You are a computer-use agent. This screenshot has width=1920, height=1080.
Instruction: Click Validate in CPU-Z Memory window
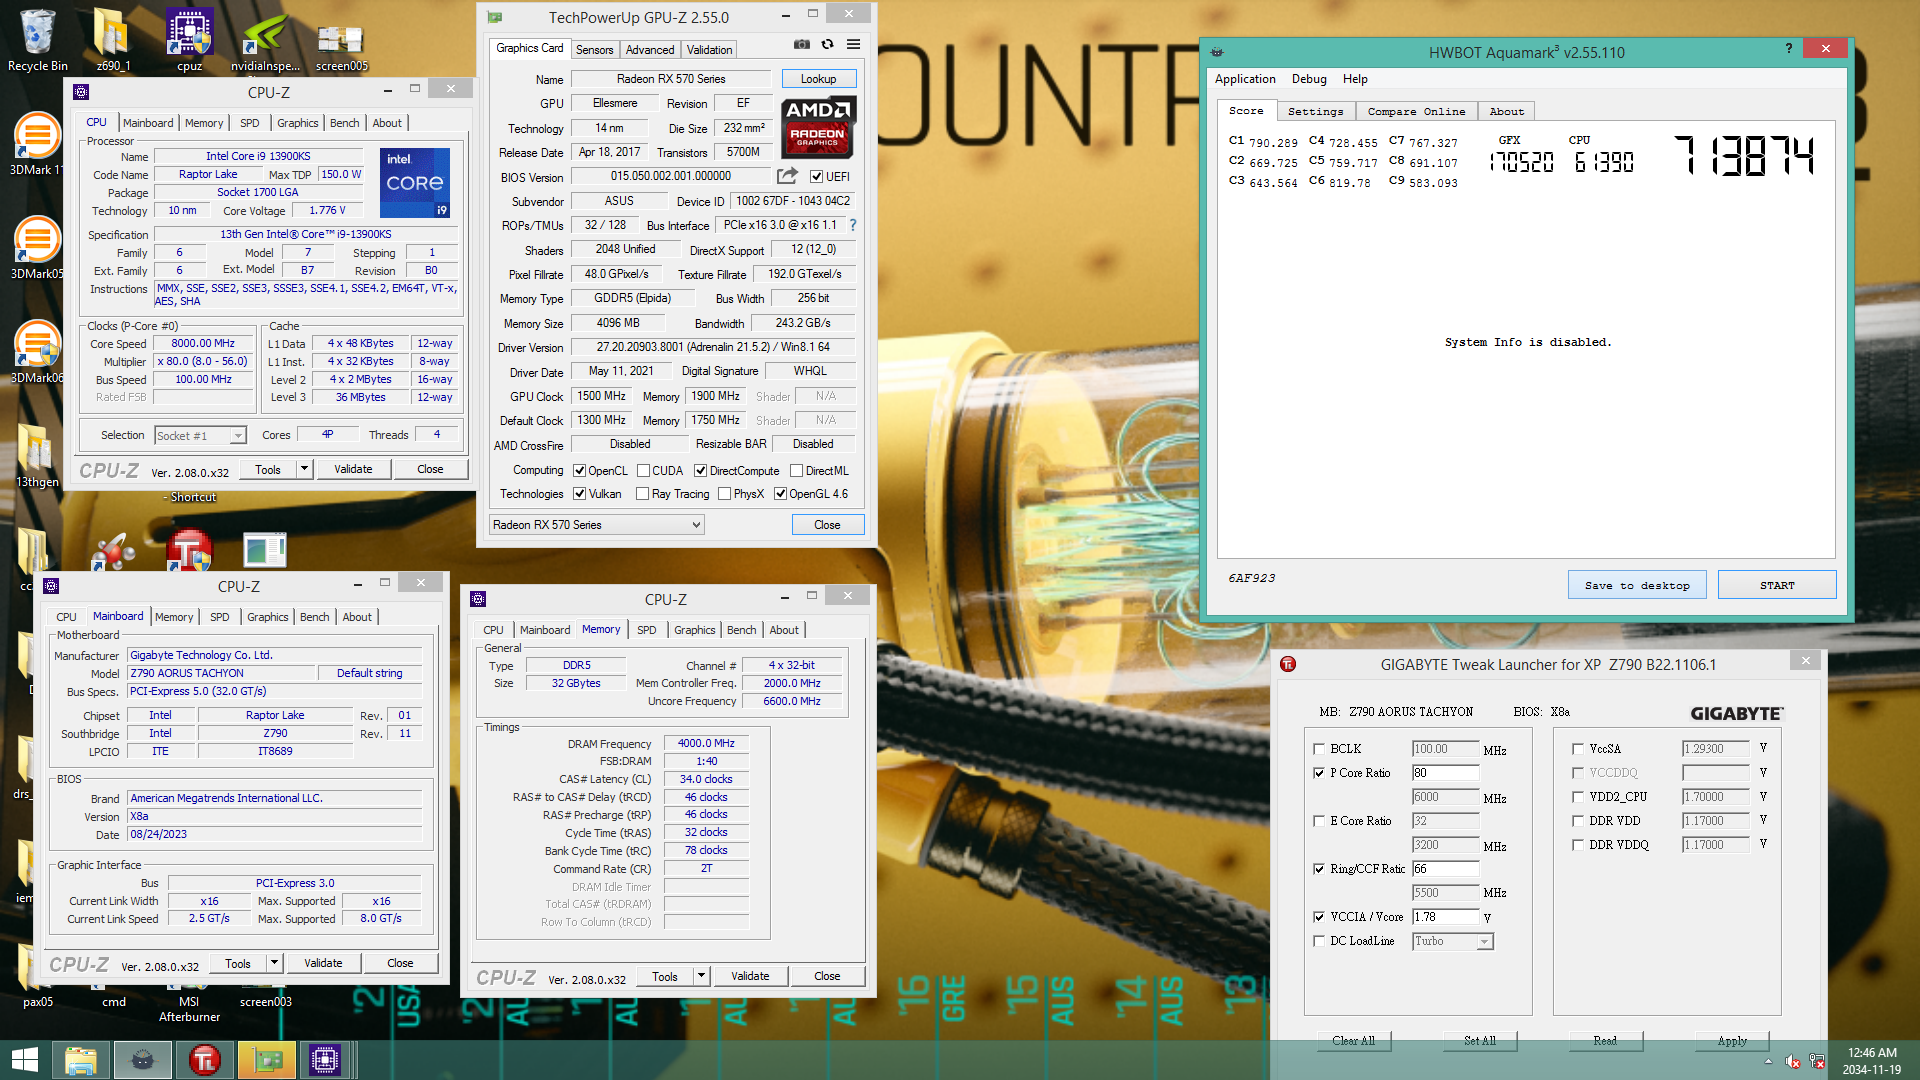pos(750,976)
